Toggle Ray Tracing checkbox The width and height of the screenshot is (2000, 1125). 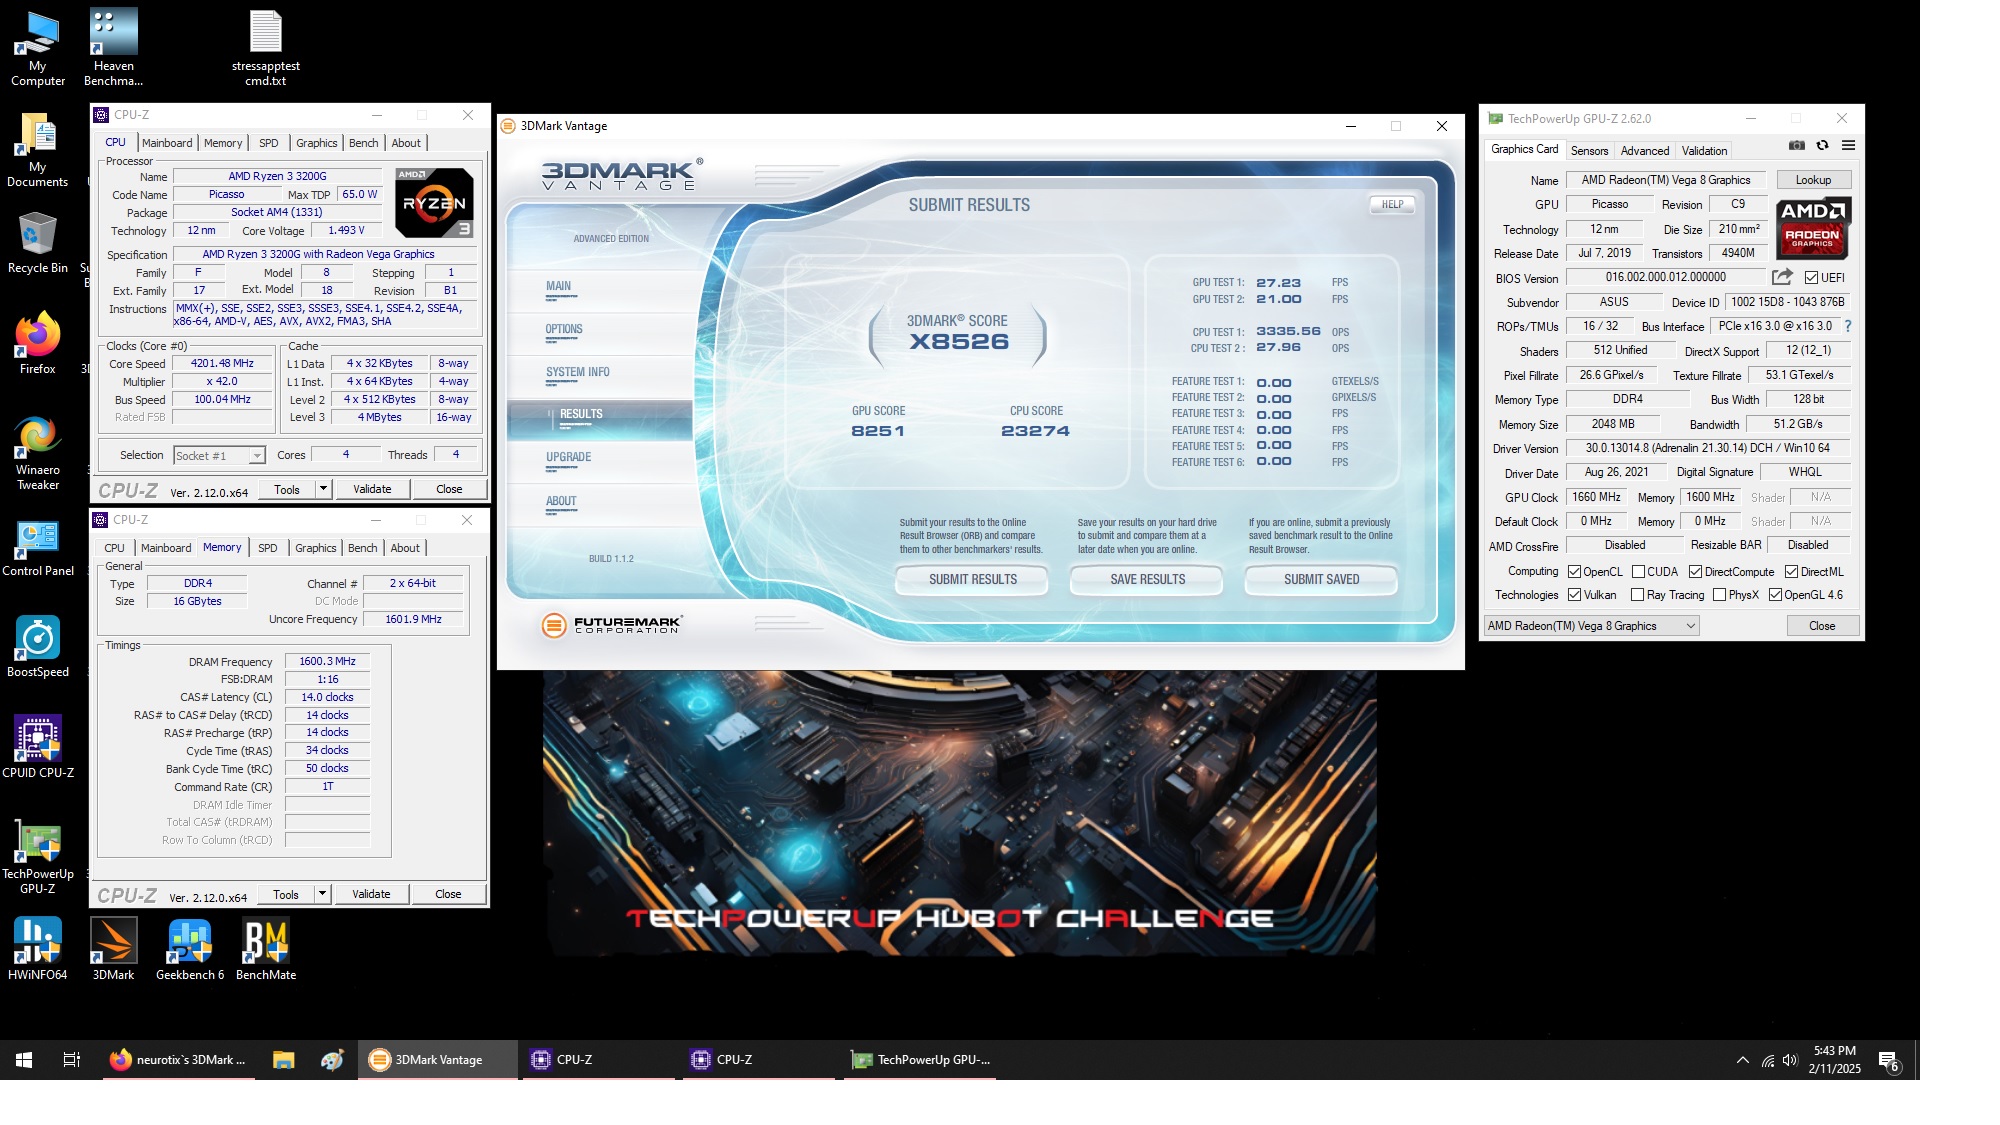[1638, 595]
